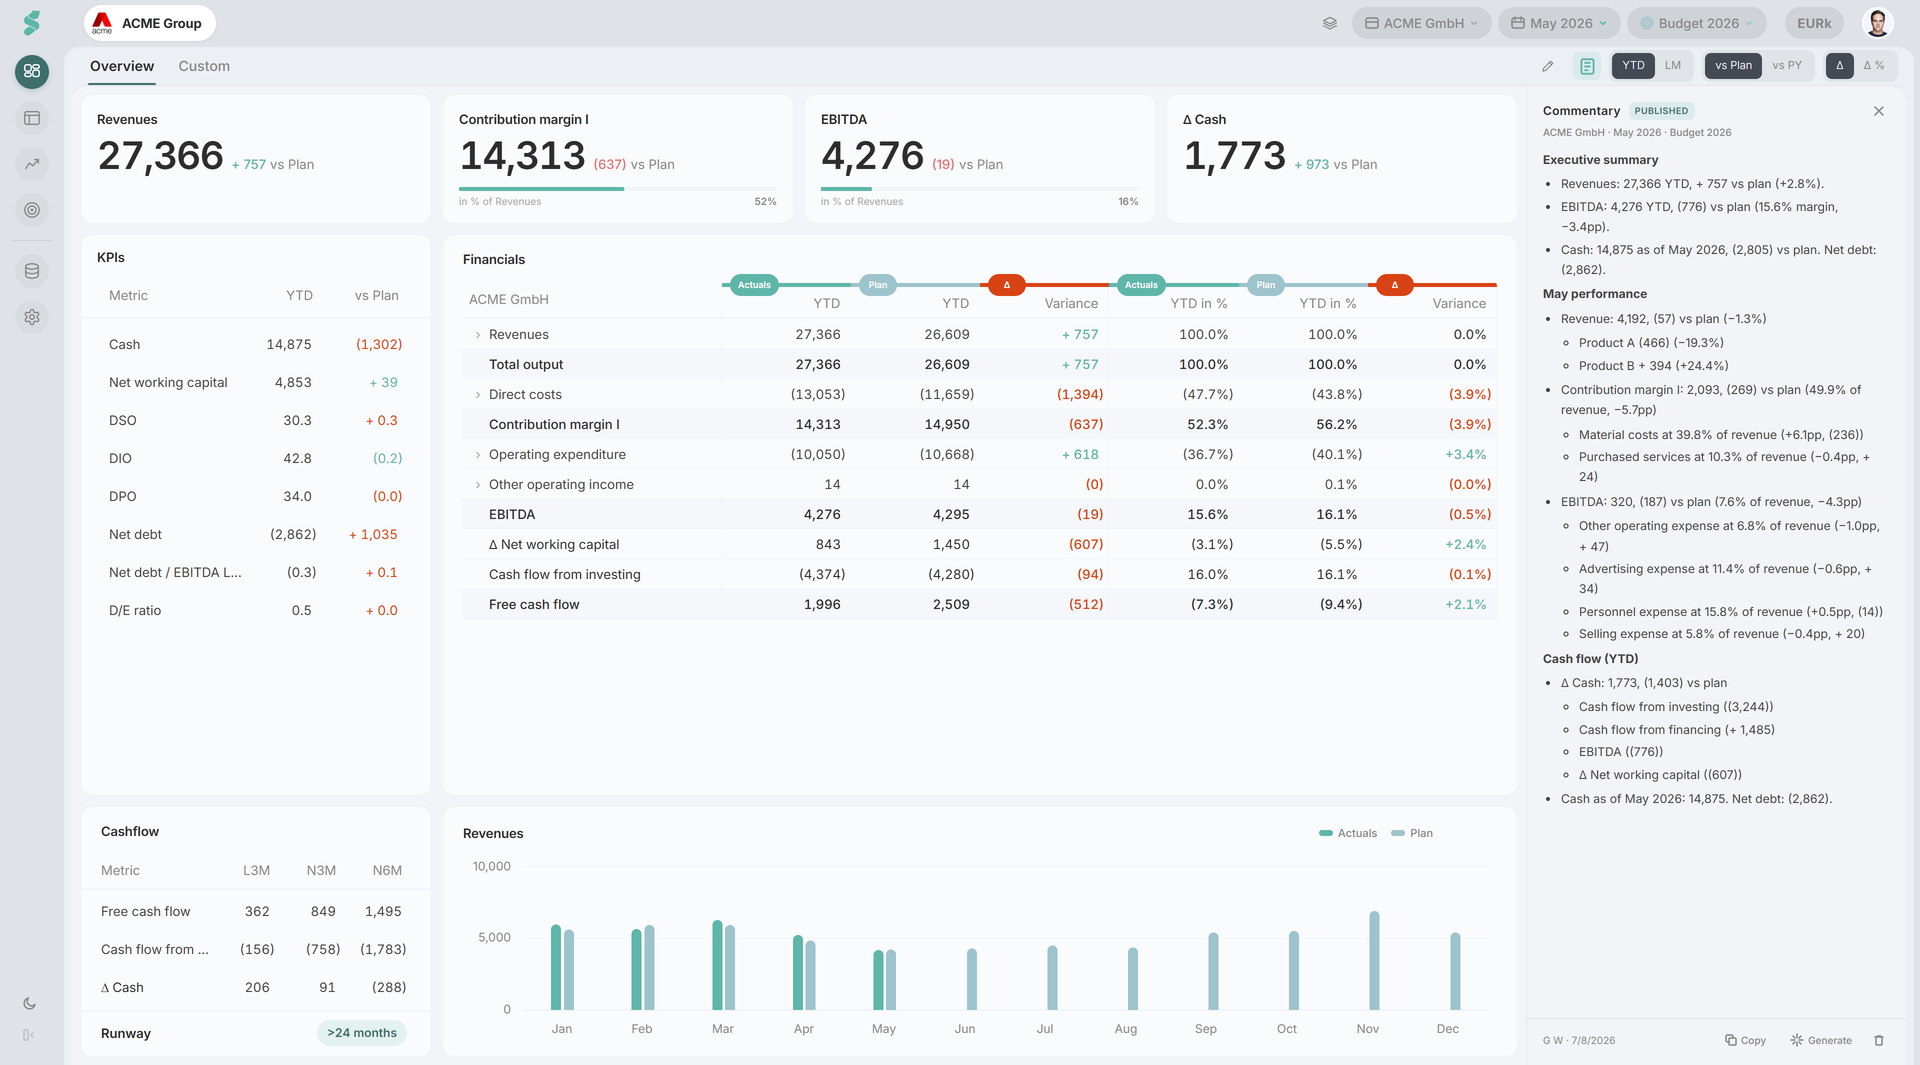Viewport: 1920px width, 1065px height.
Task: Select YTD period toggle
Action: (x=1633, y=66)
